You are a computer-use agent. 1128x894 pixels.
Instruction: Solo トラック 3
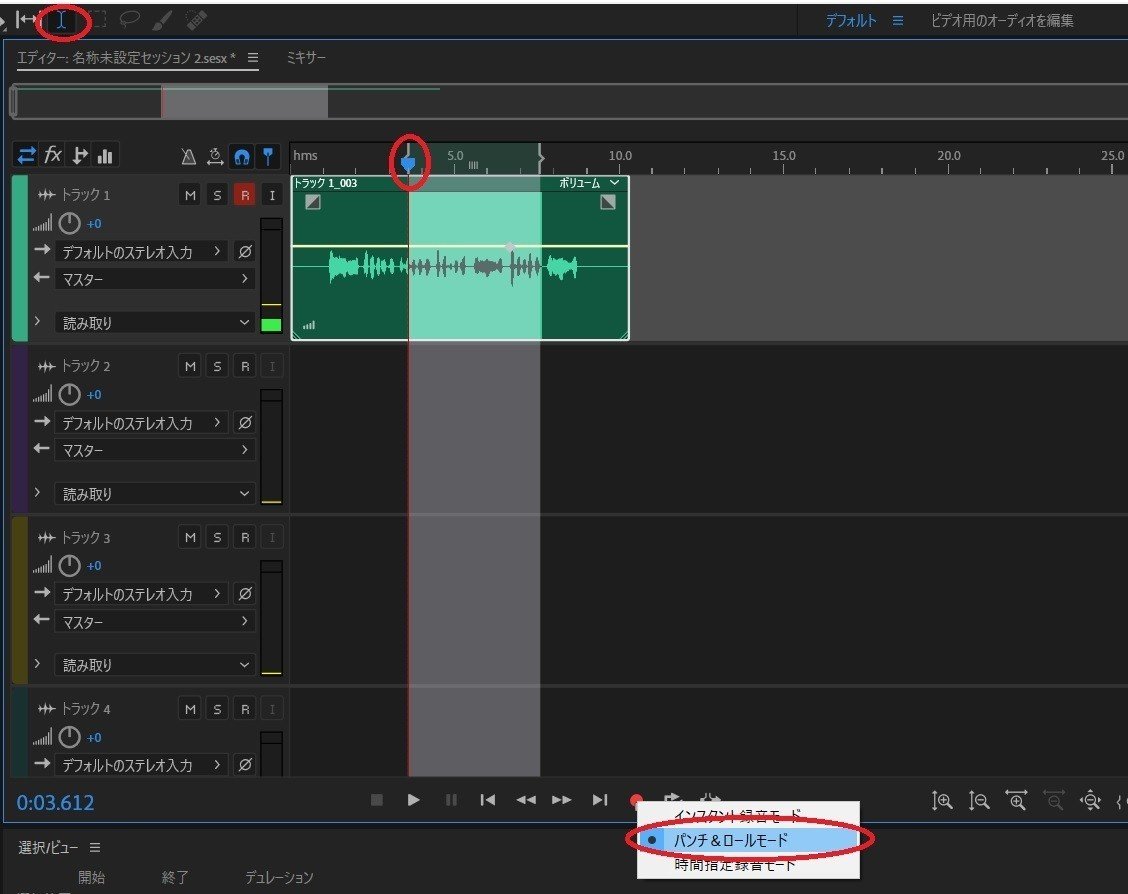[217, 537]
